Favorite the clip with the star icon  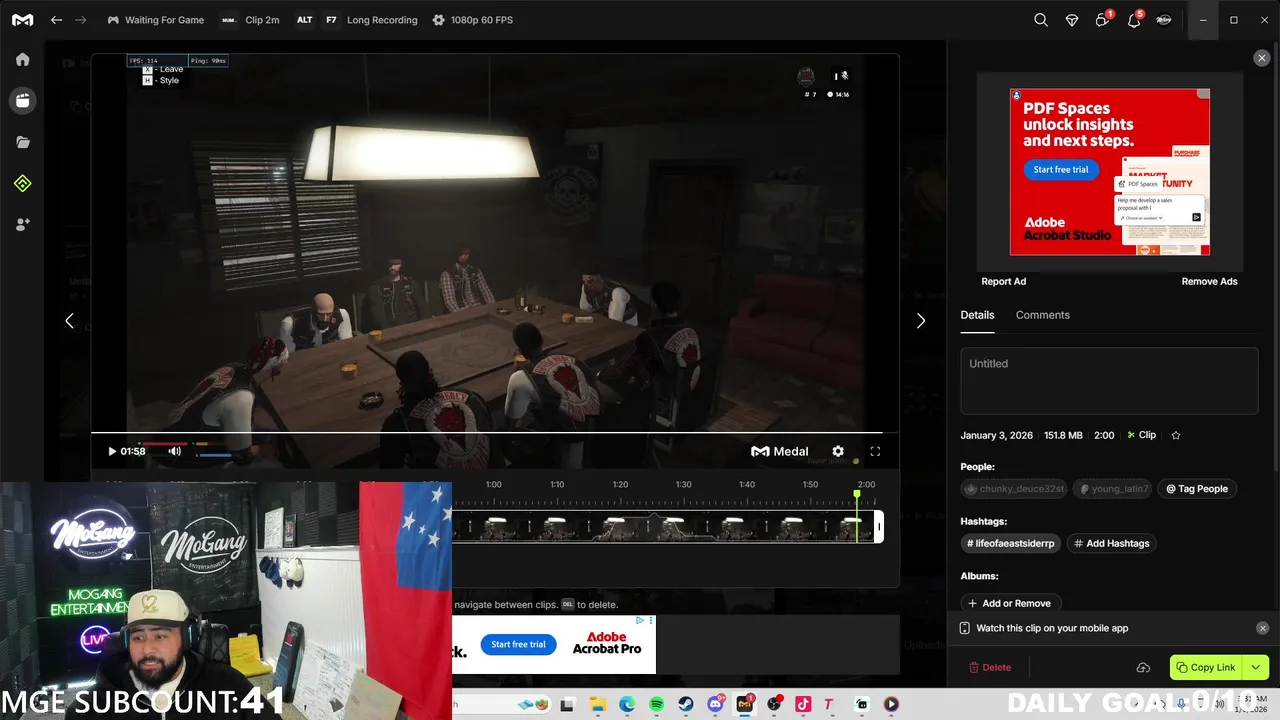pos(1176,435)
